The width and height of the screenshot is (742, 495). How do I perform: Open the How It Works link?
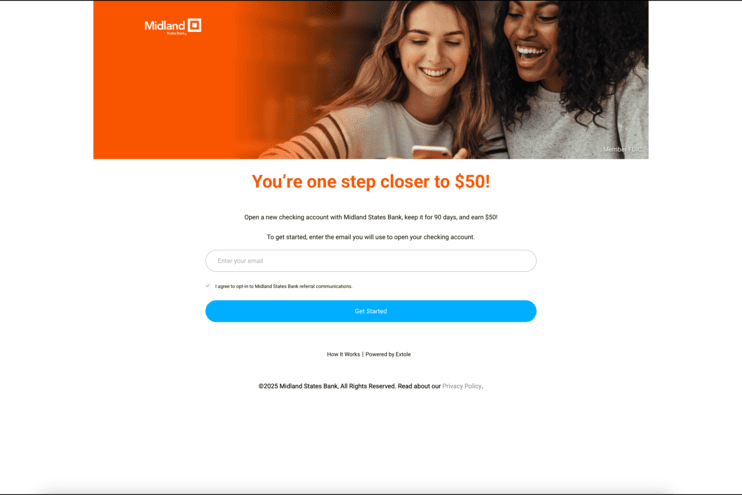pyautogui.click(x=343, y=354)
